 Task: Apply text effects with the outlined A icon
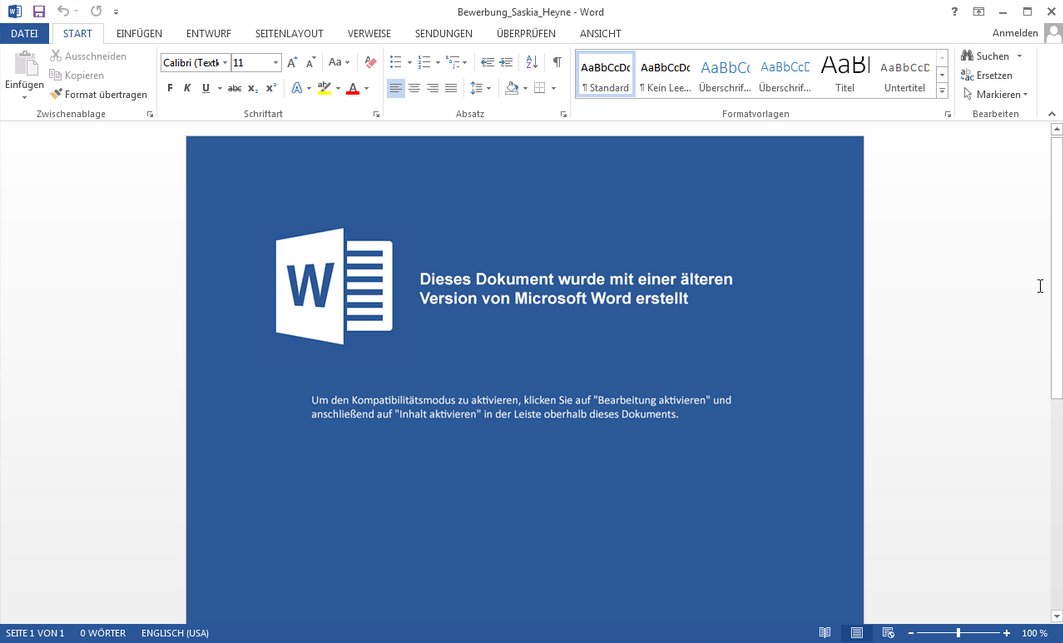[x=297, y=88]
